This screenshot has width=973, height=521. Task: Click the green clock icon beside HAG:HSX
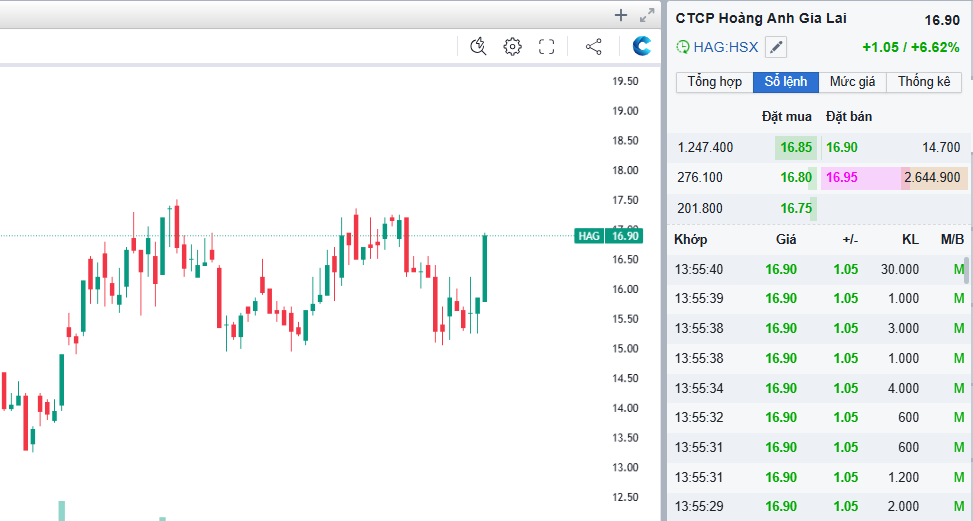[683, 47]
